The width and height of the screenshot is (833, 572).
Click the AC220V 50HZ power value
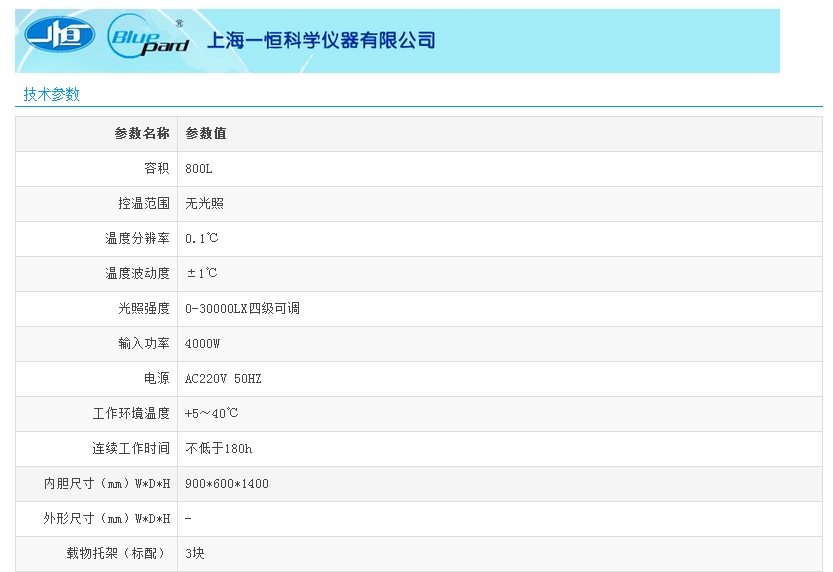point(223,379)
